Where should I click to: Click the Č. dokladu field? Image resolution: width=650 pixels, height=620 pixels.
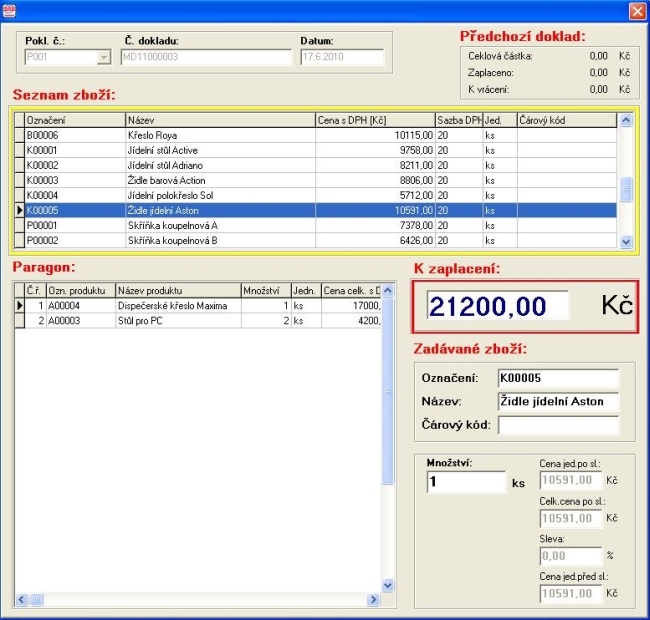point(205,58)
